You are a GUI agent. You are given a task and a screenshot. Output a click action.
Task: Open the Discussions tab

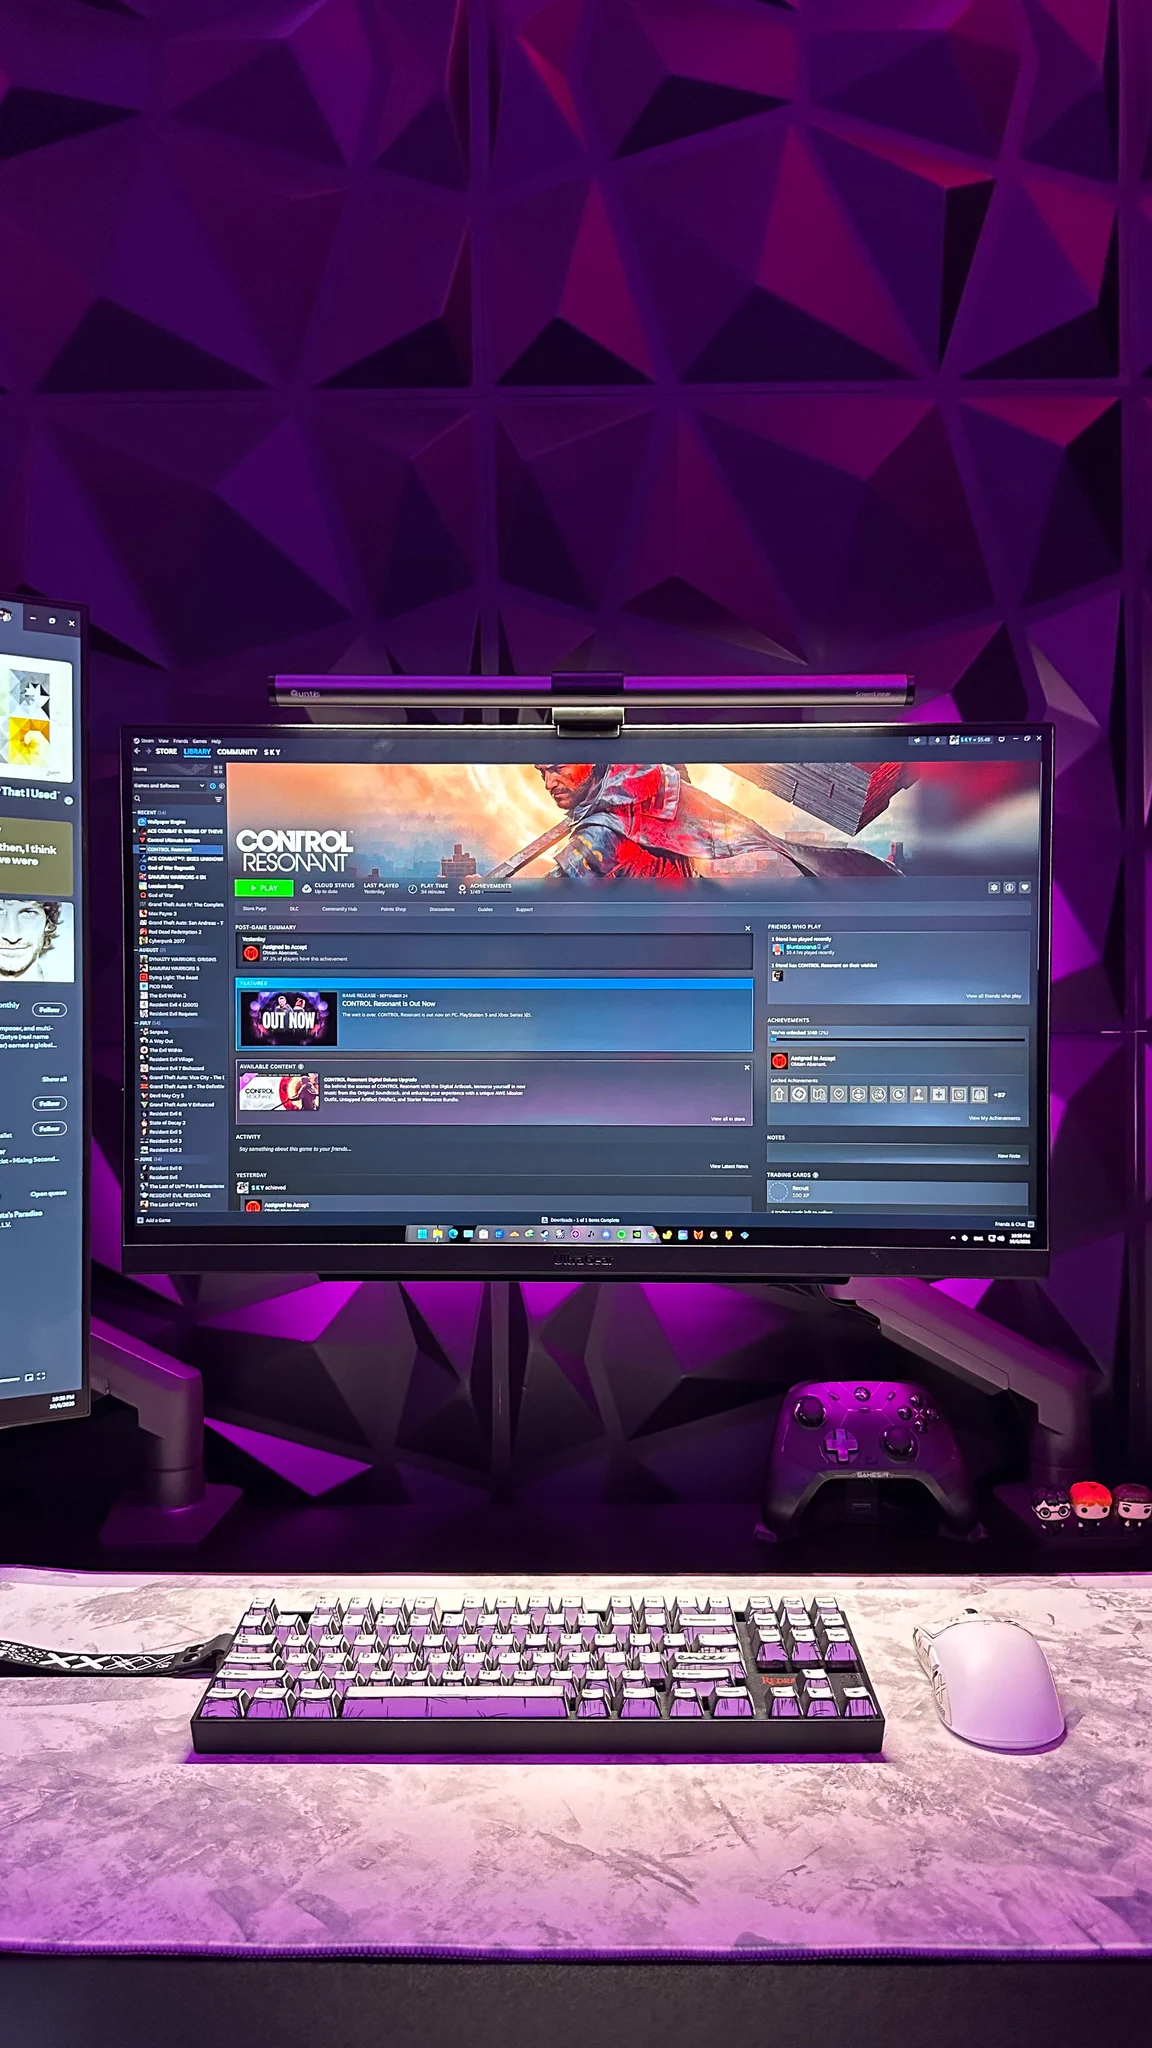pos(442,909)
